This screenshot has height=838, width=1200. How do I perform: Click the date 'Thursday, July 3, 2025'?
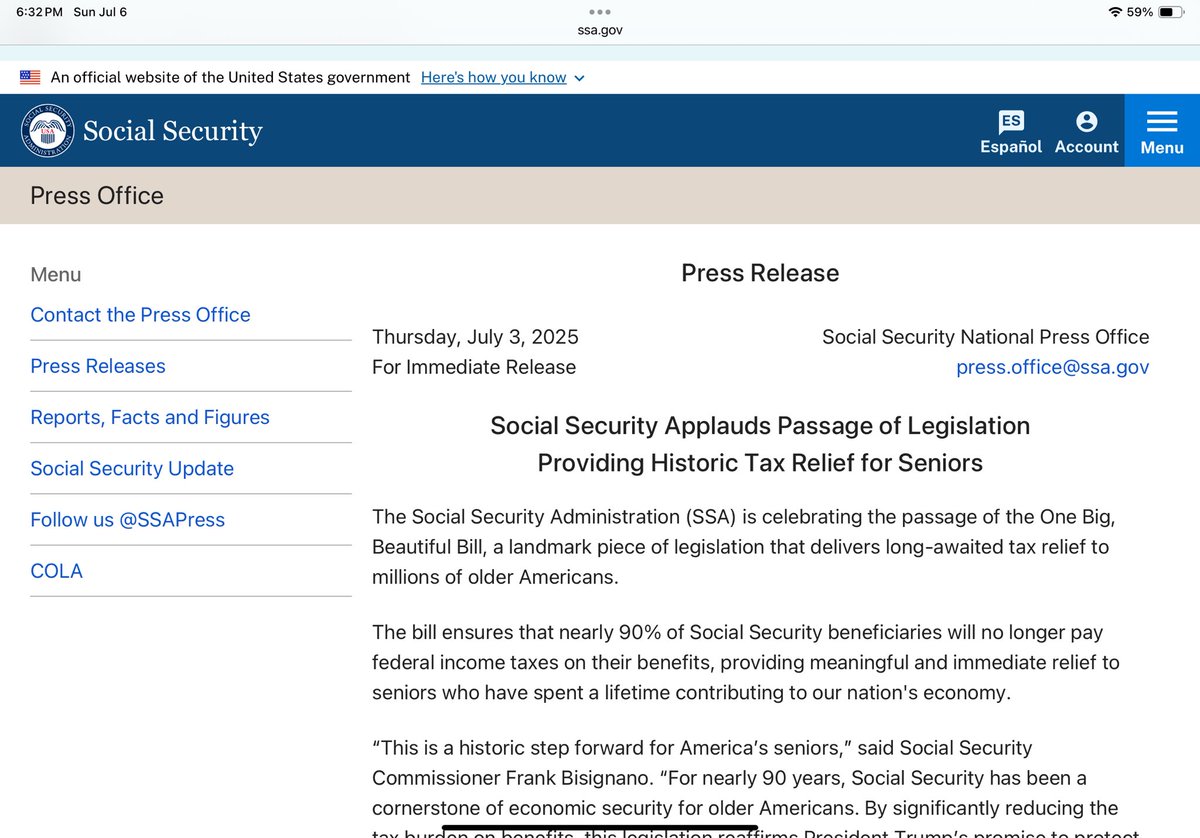click(x=475, y=337)
